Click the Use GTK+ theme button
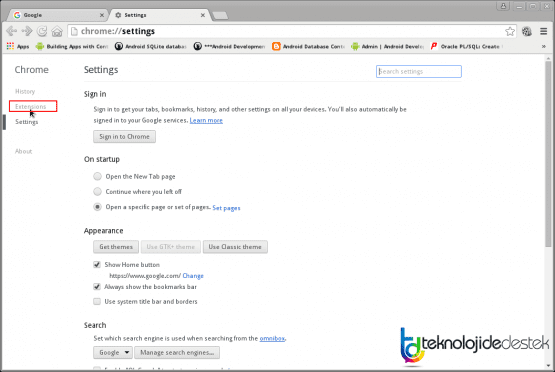Screen dimensions: 555x372 pos(171,247)
